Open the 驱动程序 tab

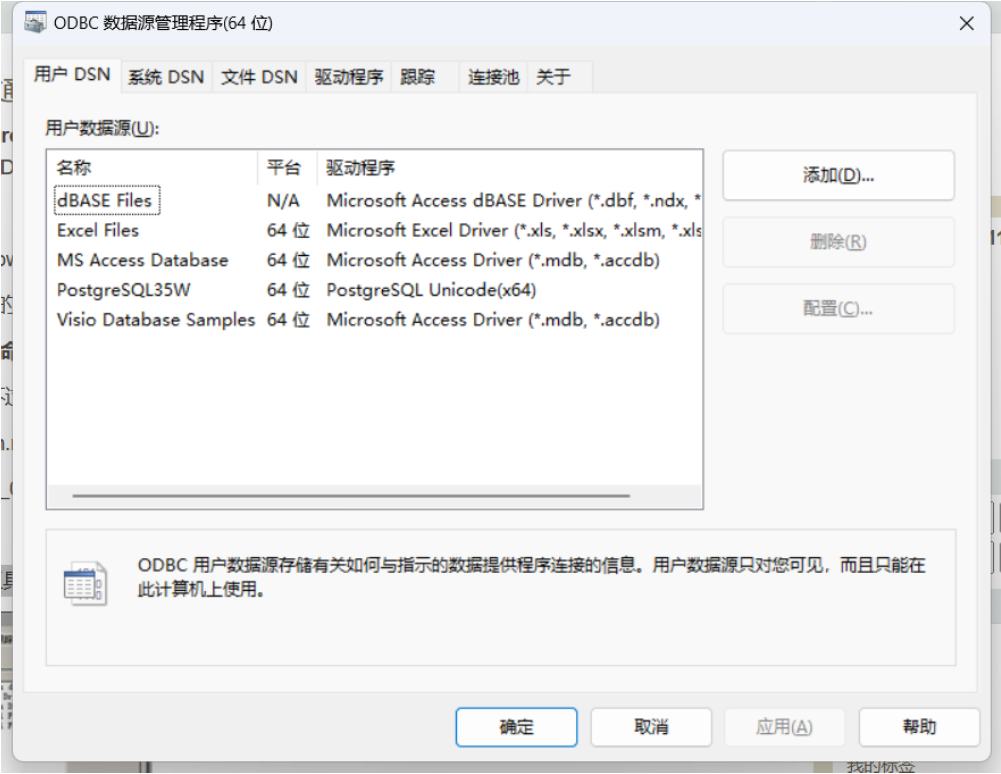pos(349,77)
